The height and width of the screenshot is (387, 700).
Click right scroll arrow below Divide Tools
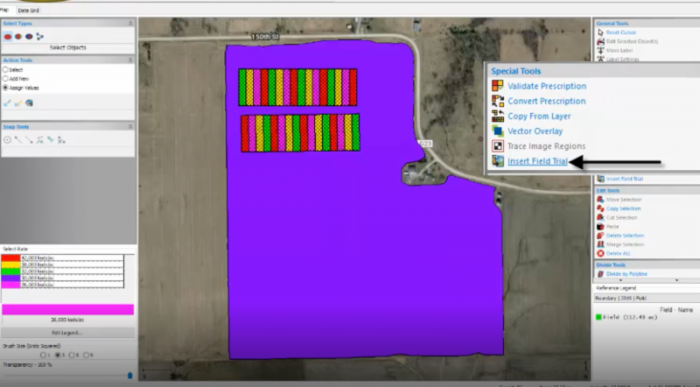(x=677, y=280)
